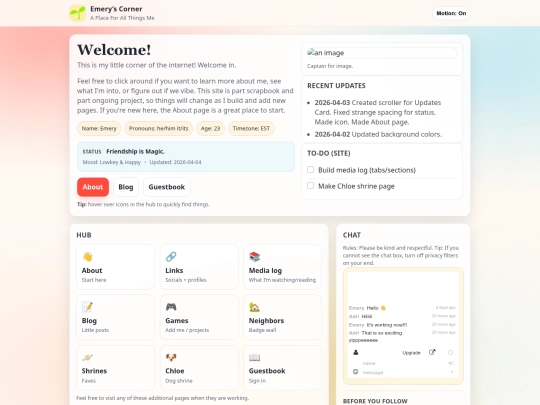Click the Neighbors Badge wall label
Viewport: 540px width, 405px height.
coord(262,330)
